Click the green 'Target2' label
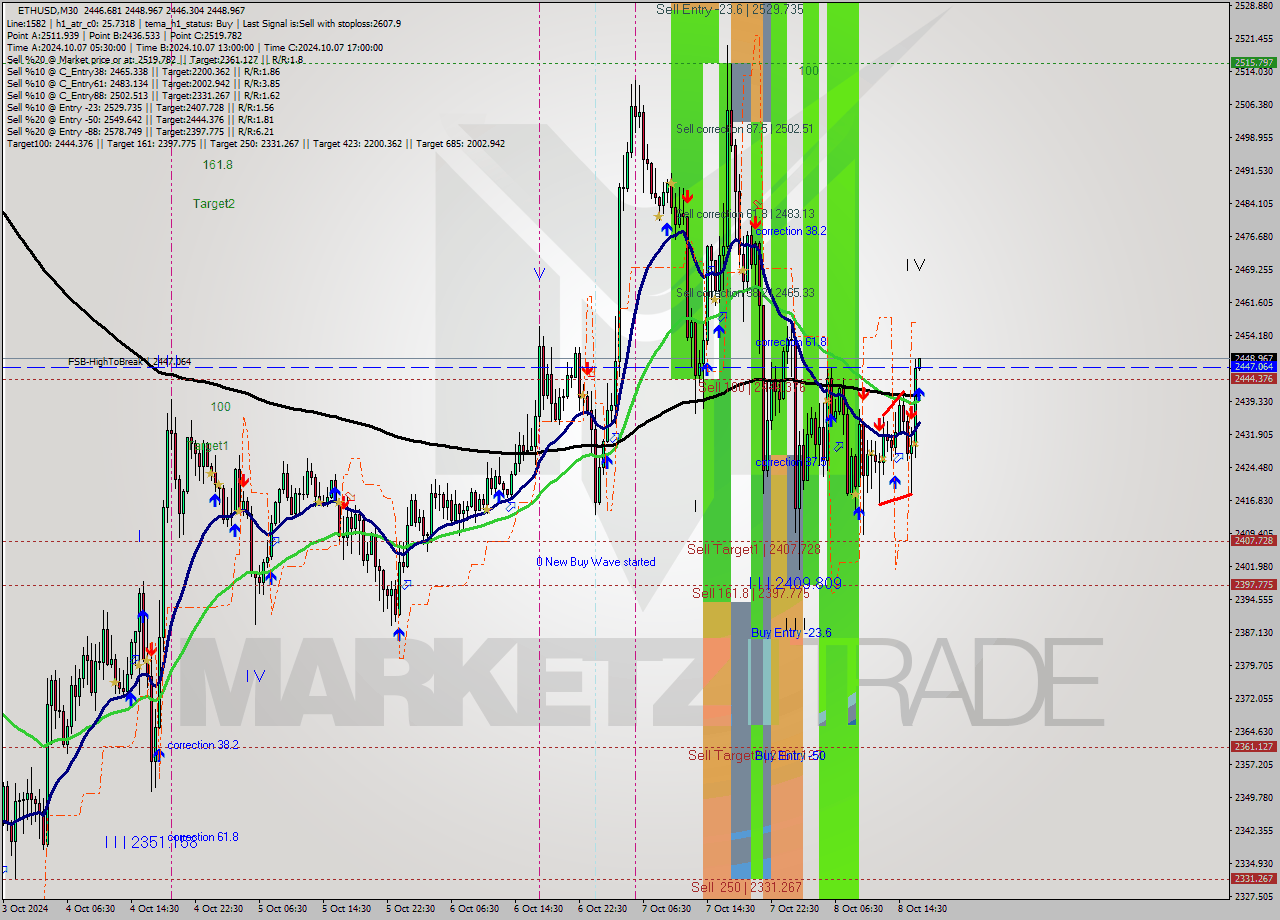The image size is (1280, 920). [x=214, y=204]
